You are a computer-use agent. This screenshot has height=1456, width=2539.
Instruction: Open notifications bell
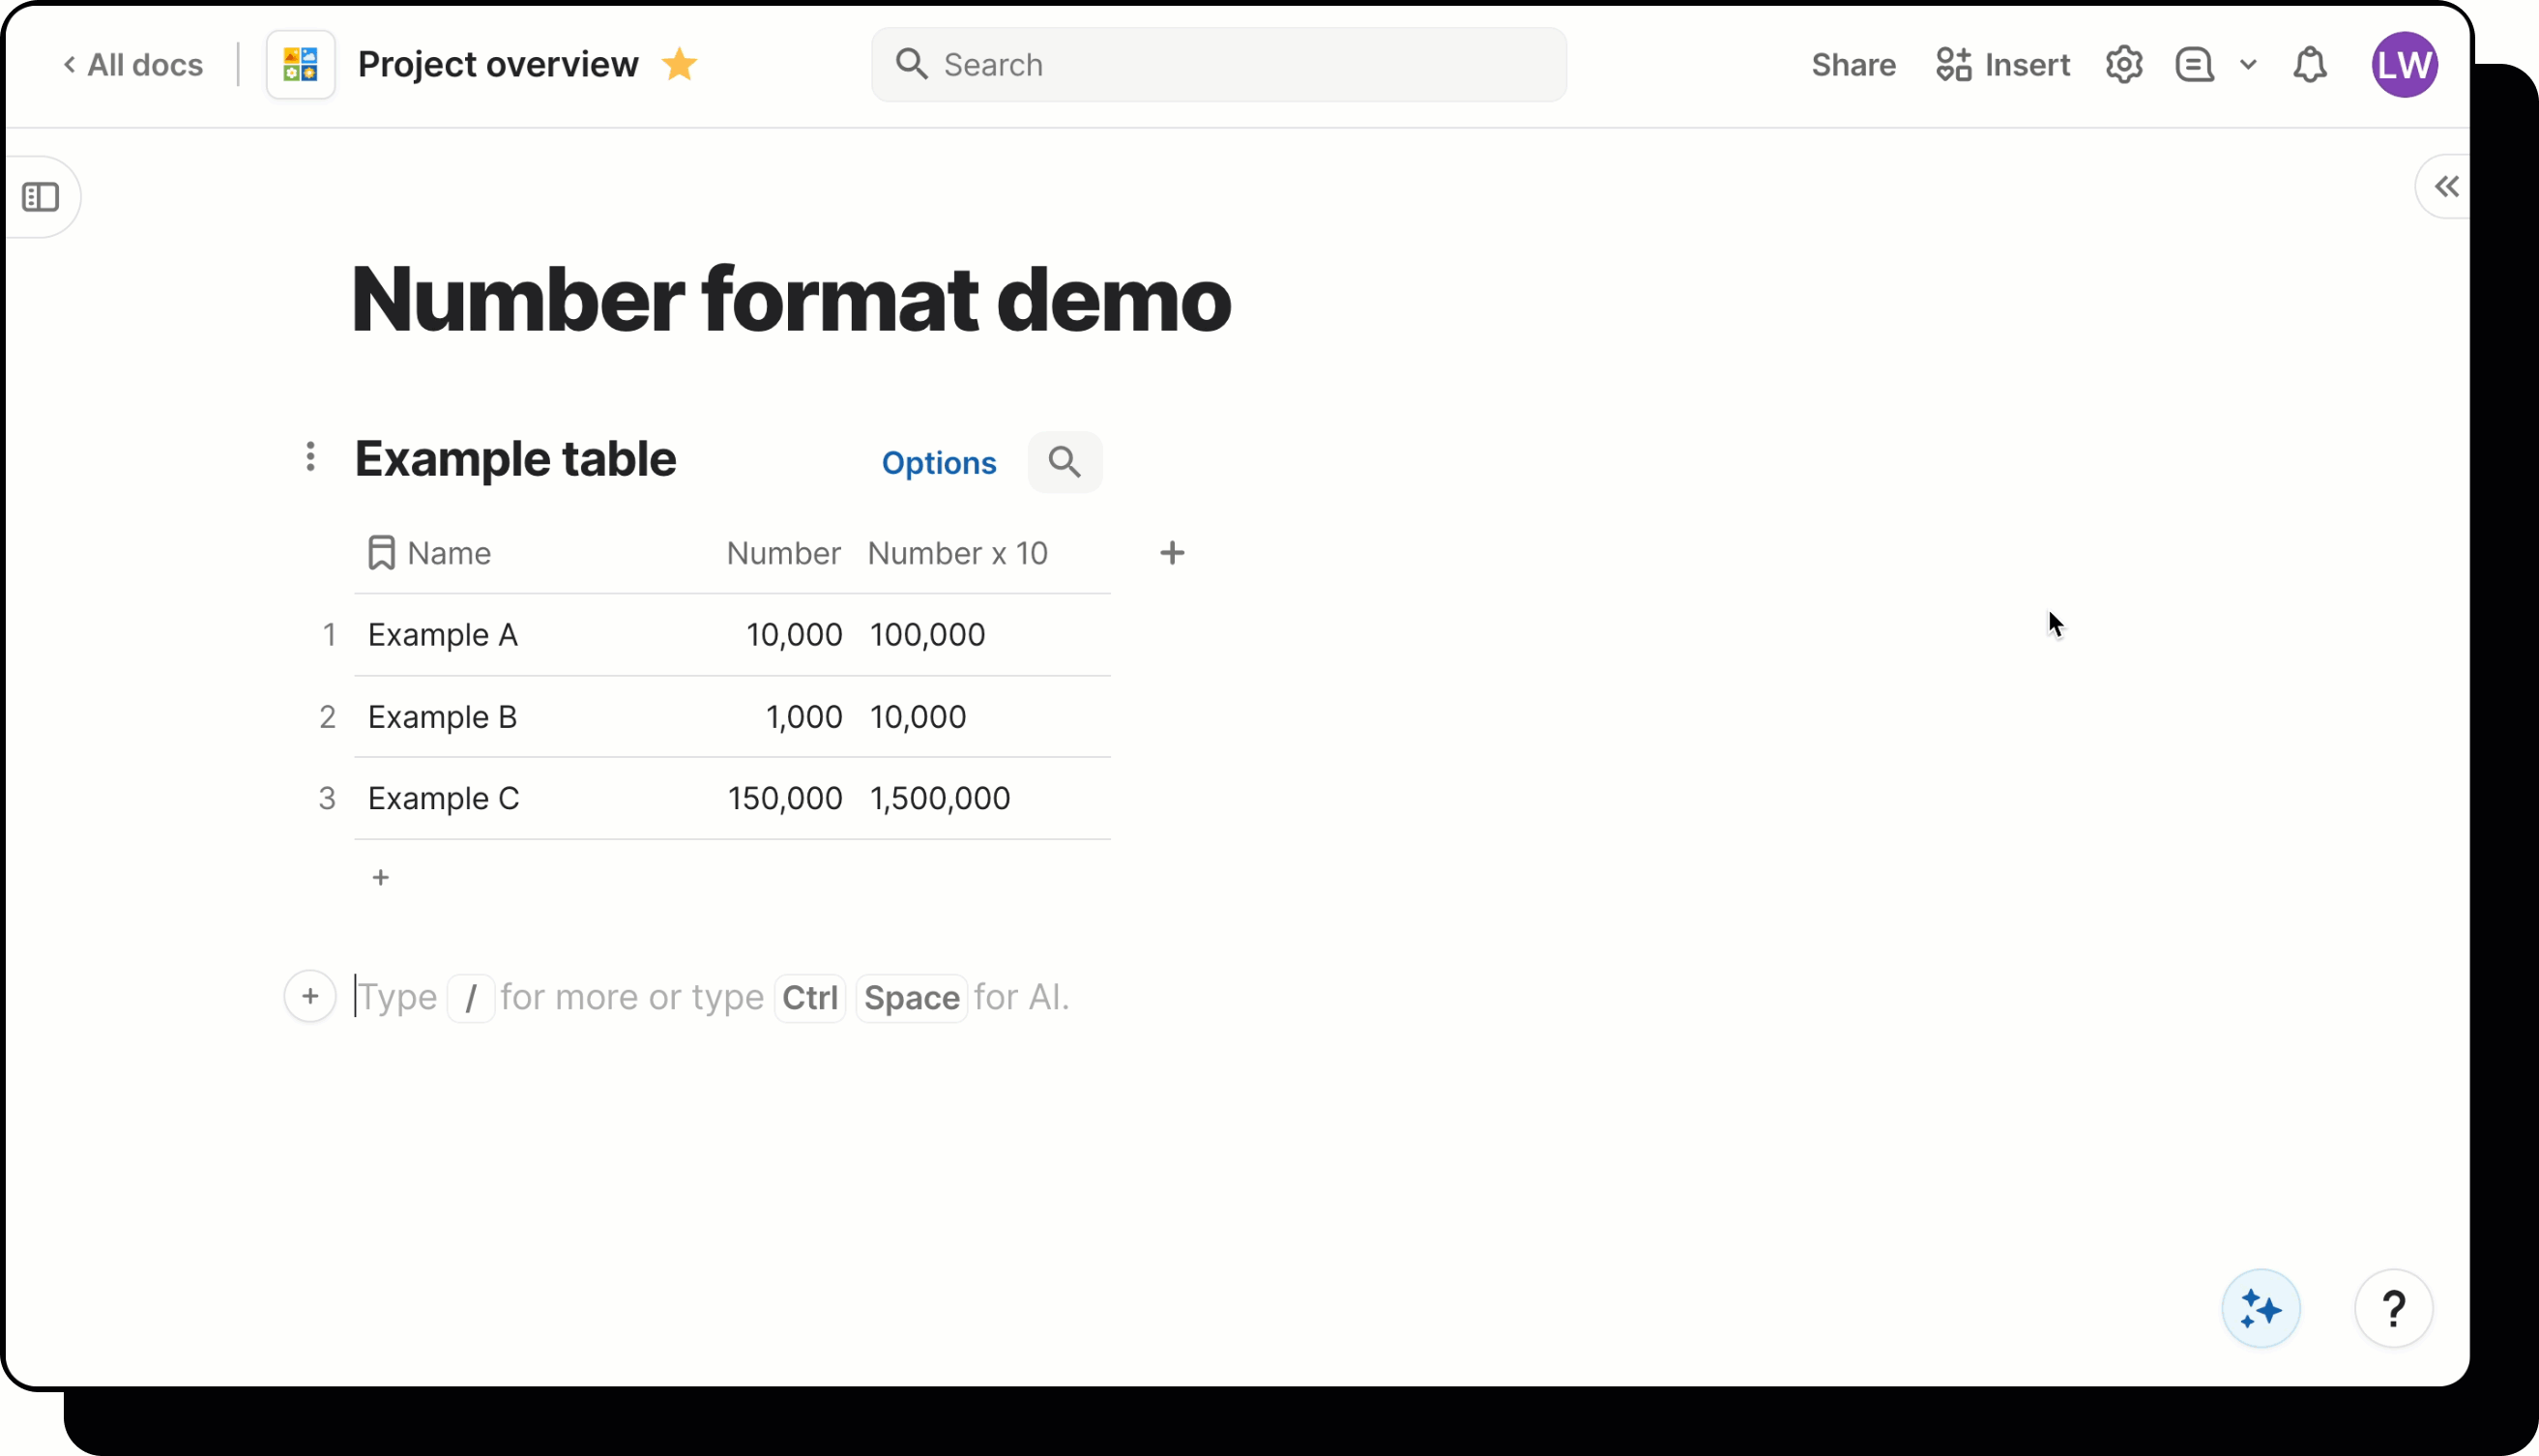tap(2309, 65)
